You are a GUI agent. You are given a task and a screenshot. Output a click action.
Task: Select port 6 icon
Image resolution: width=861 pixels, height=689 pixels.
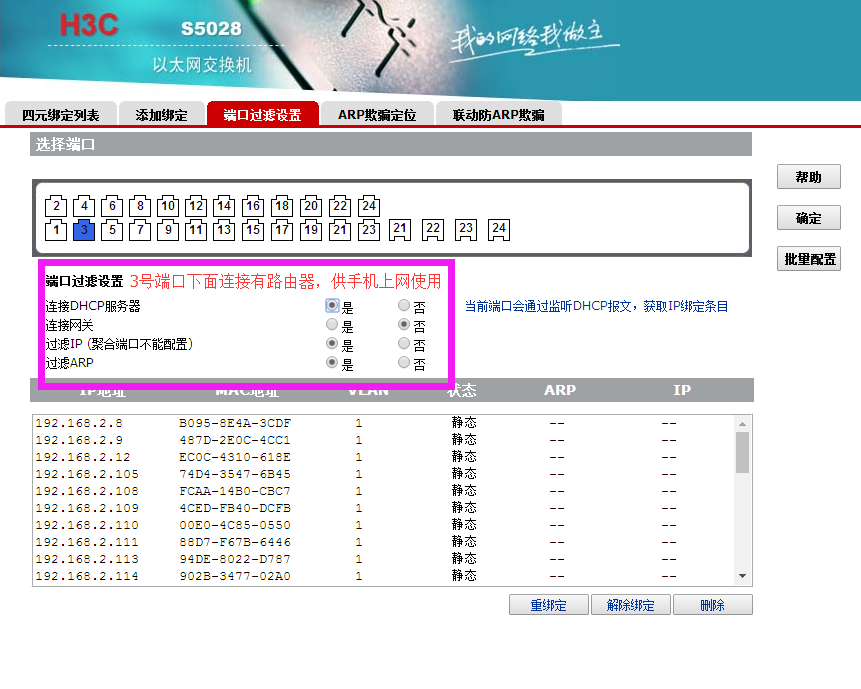point(112,206)
